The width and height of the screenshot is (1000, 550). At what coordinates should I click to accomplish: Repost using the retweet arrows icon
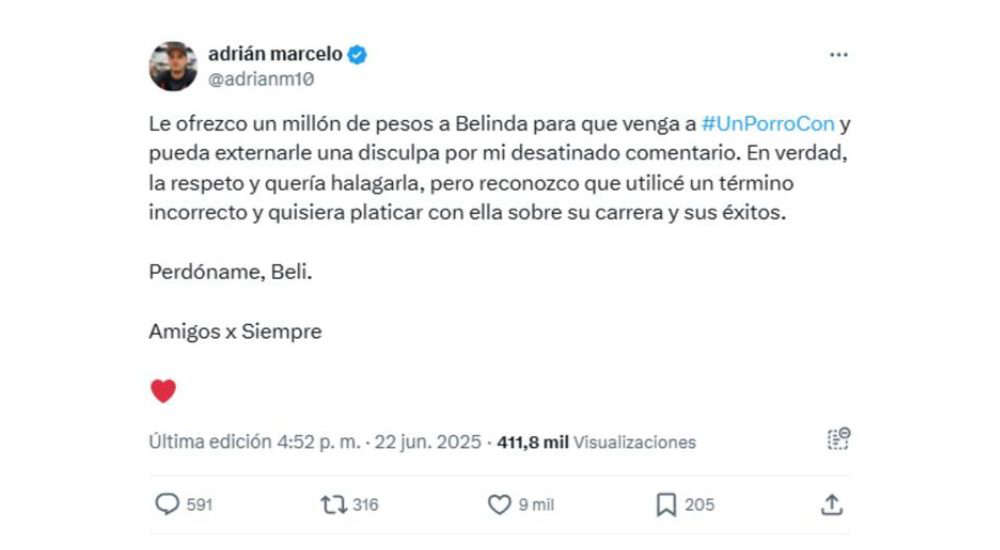click(x=334, y=505)
